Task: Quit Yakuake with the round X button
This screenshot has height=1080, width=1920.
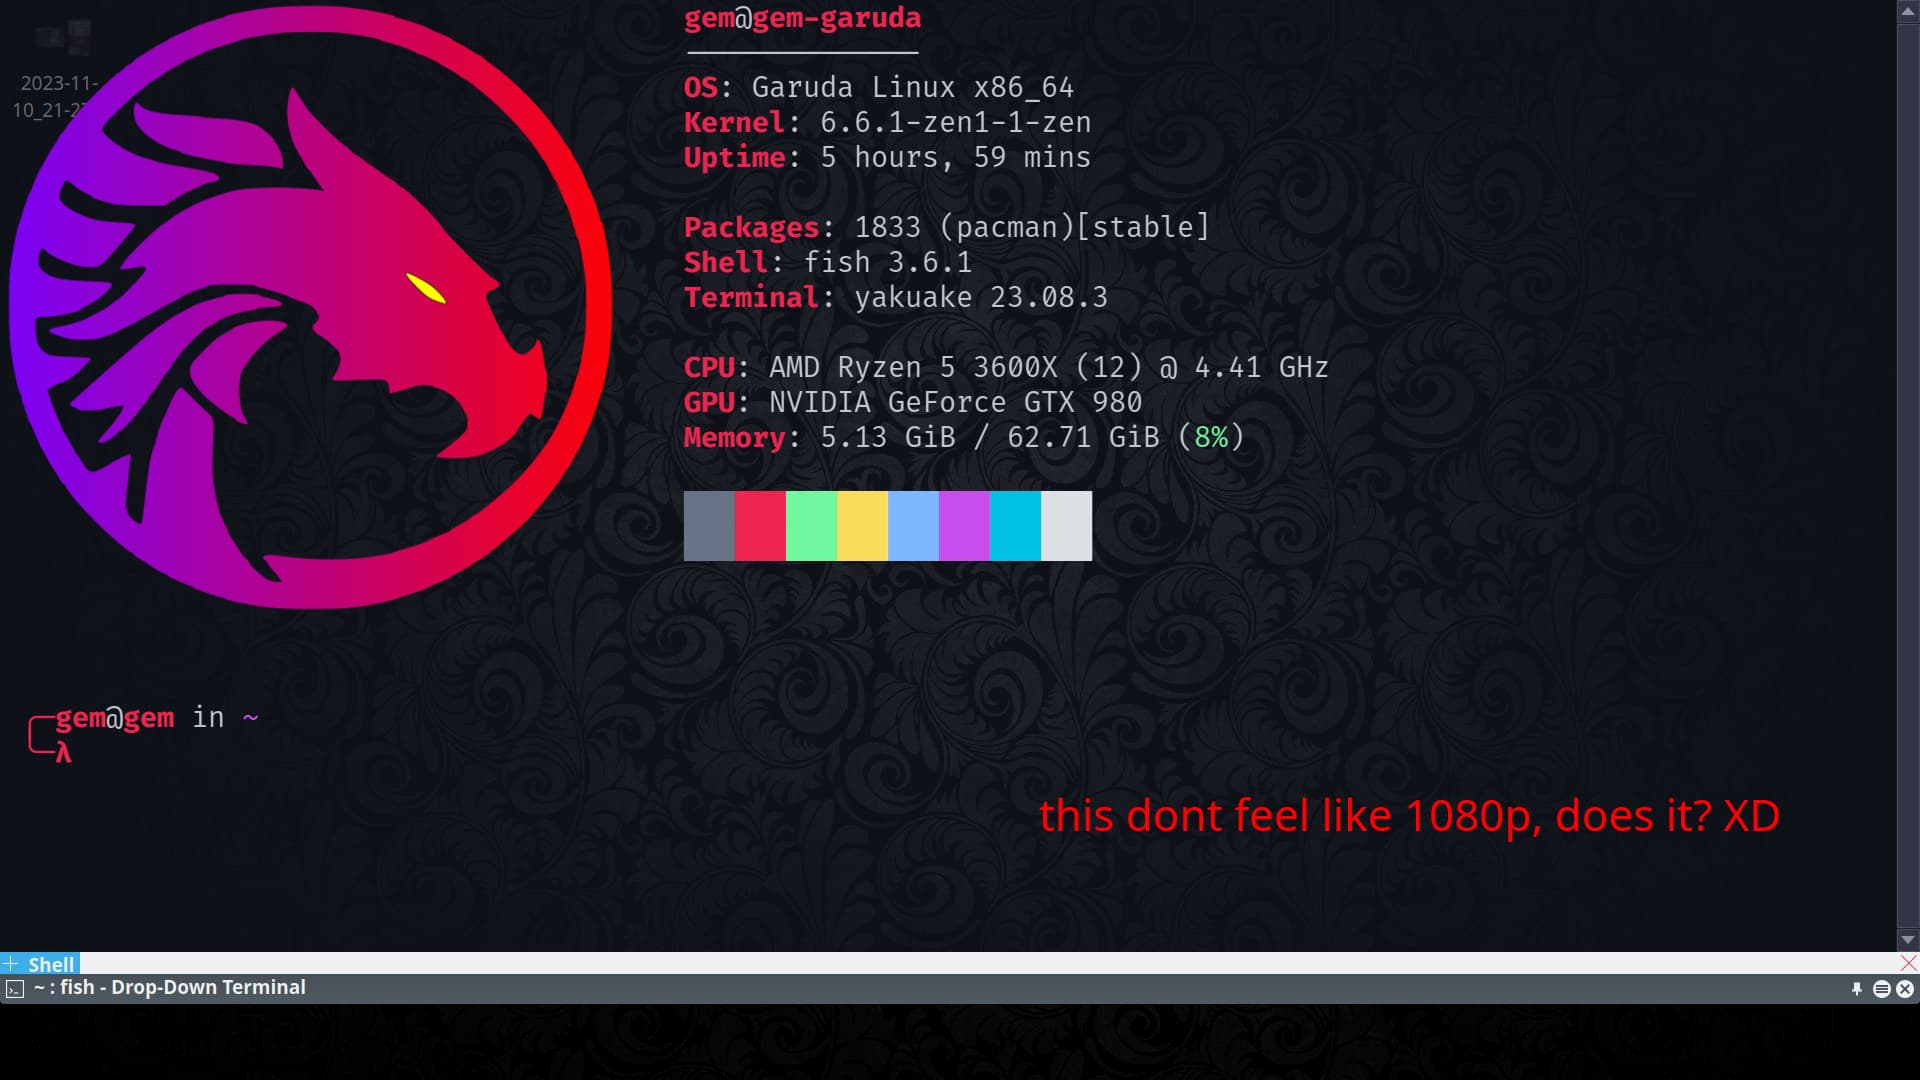Action: pos(1905,988)
